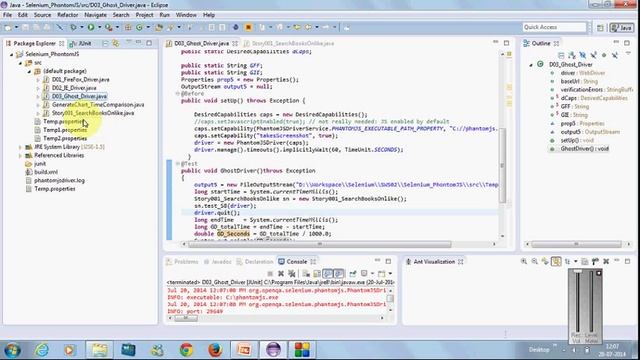This screenshot has width=640, height=360.
Task: Collapse the default package node
Action: [29, 71]
